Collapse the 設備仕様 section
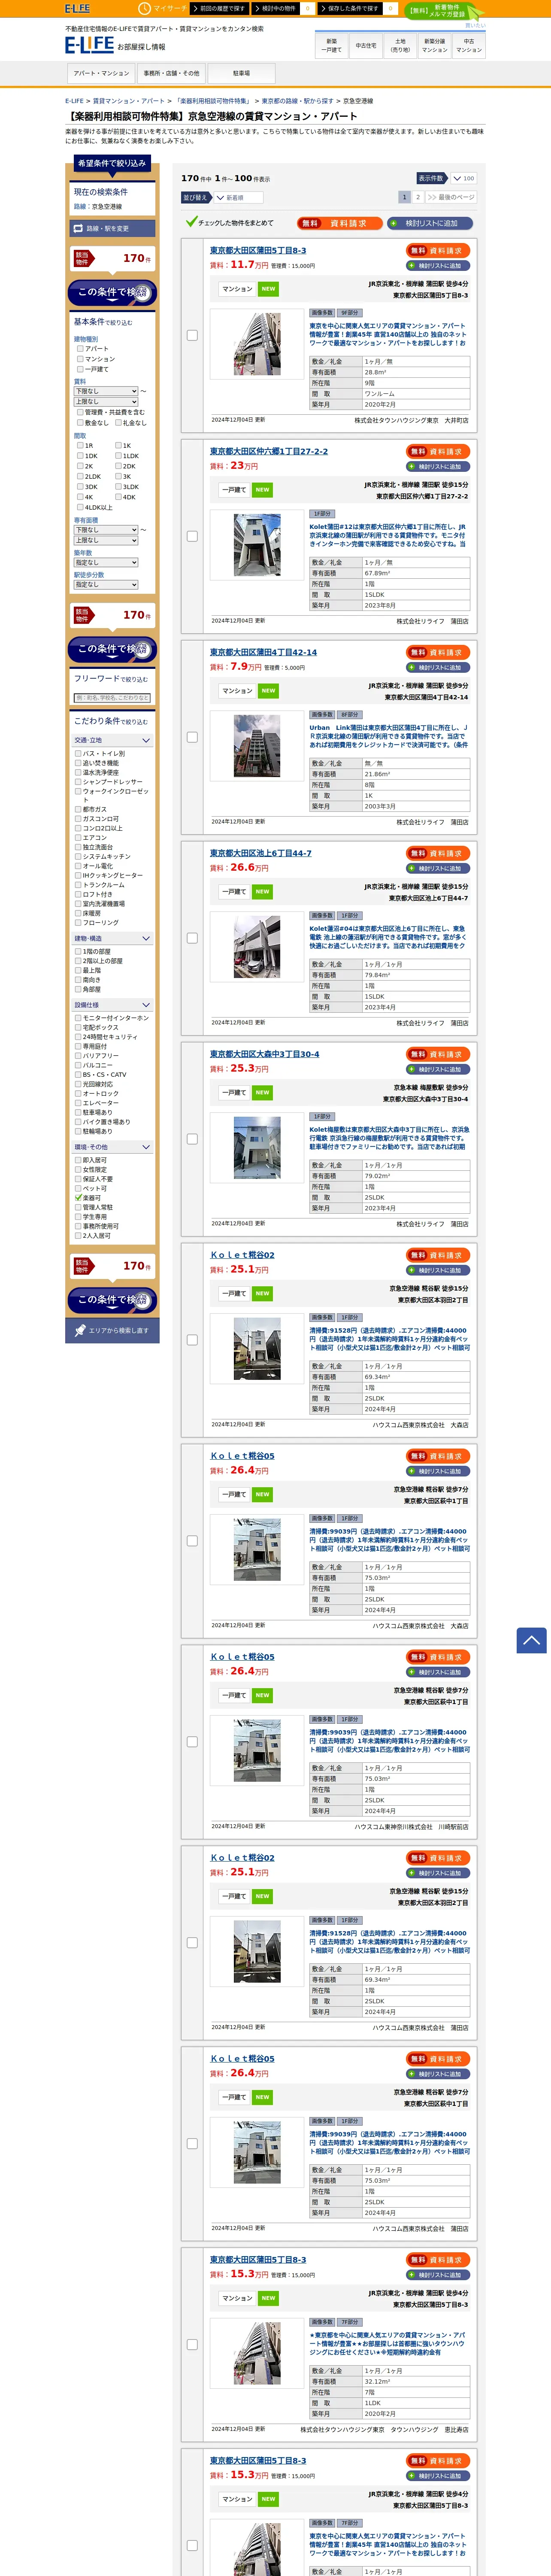Image resolution: width=551 pixels, height=2576 pixels. tap(113, 1005)
